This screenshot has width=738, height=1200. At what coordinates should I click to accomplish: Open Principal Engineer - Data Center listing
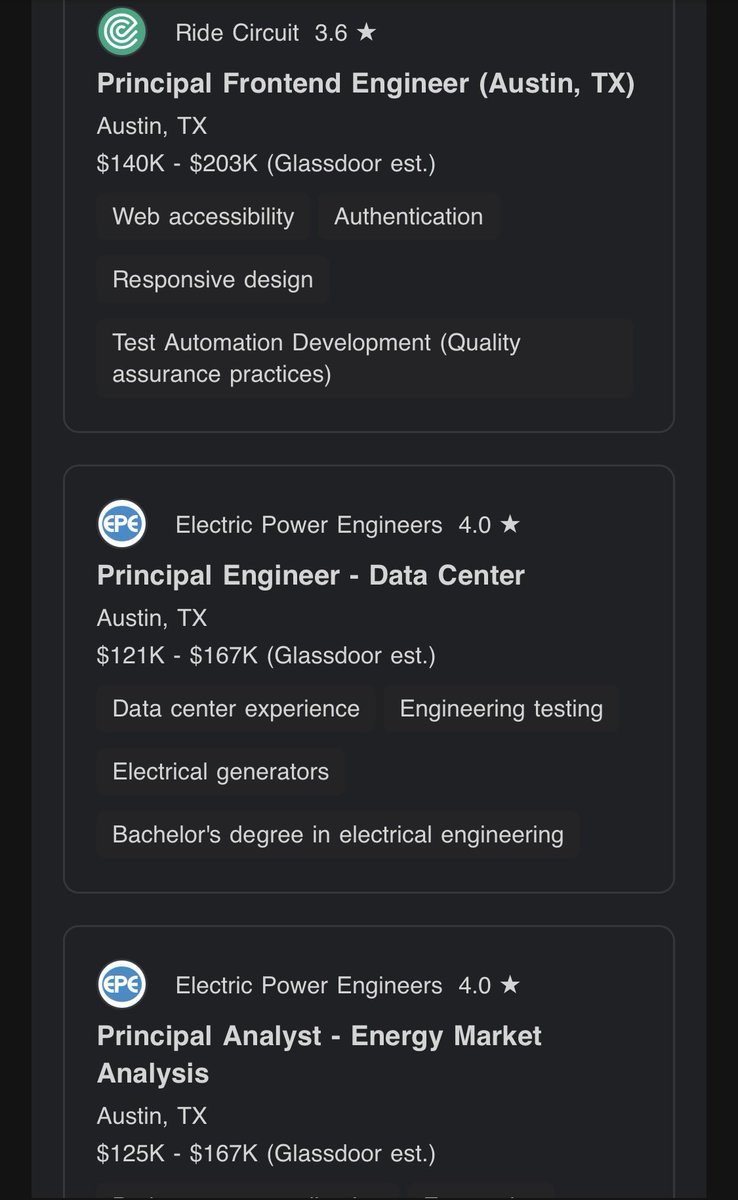pyautogui.click(x=311, y=575)
